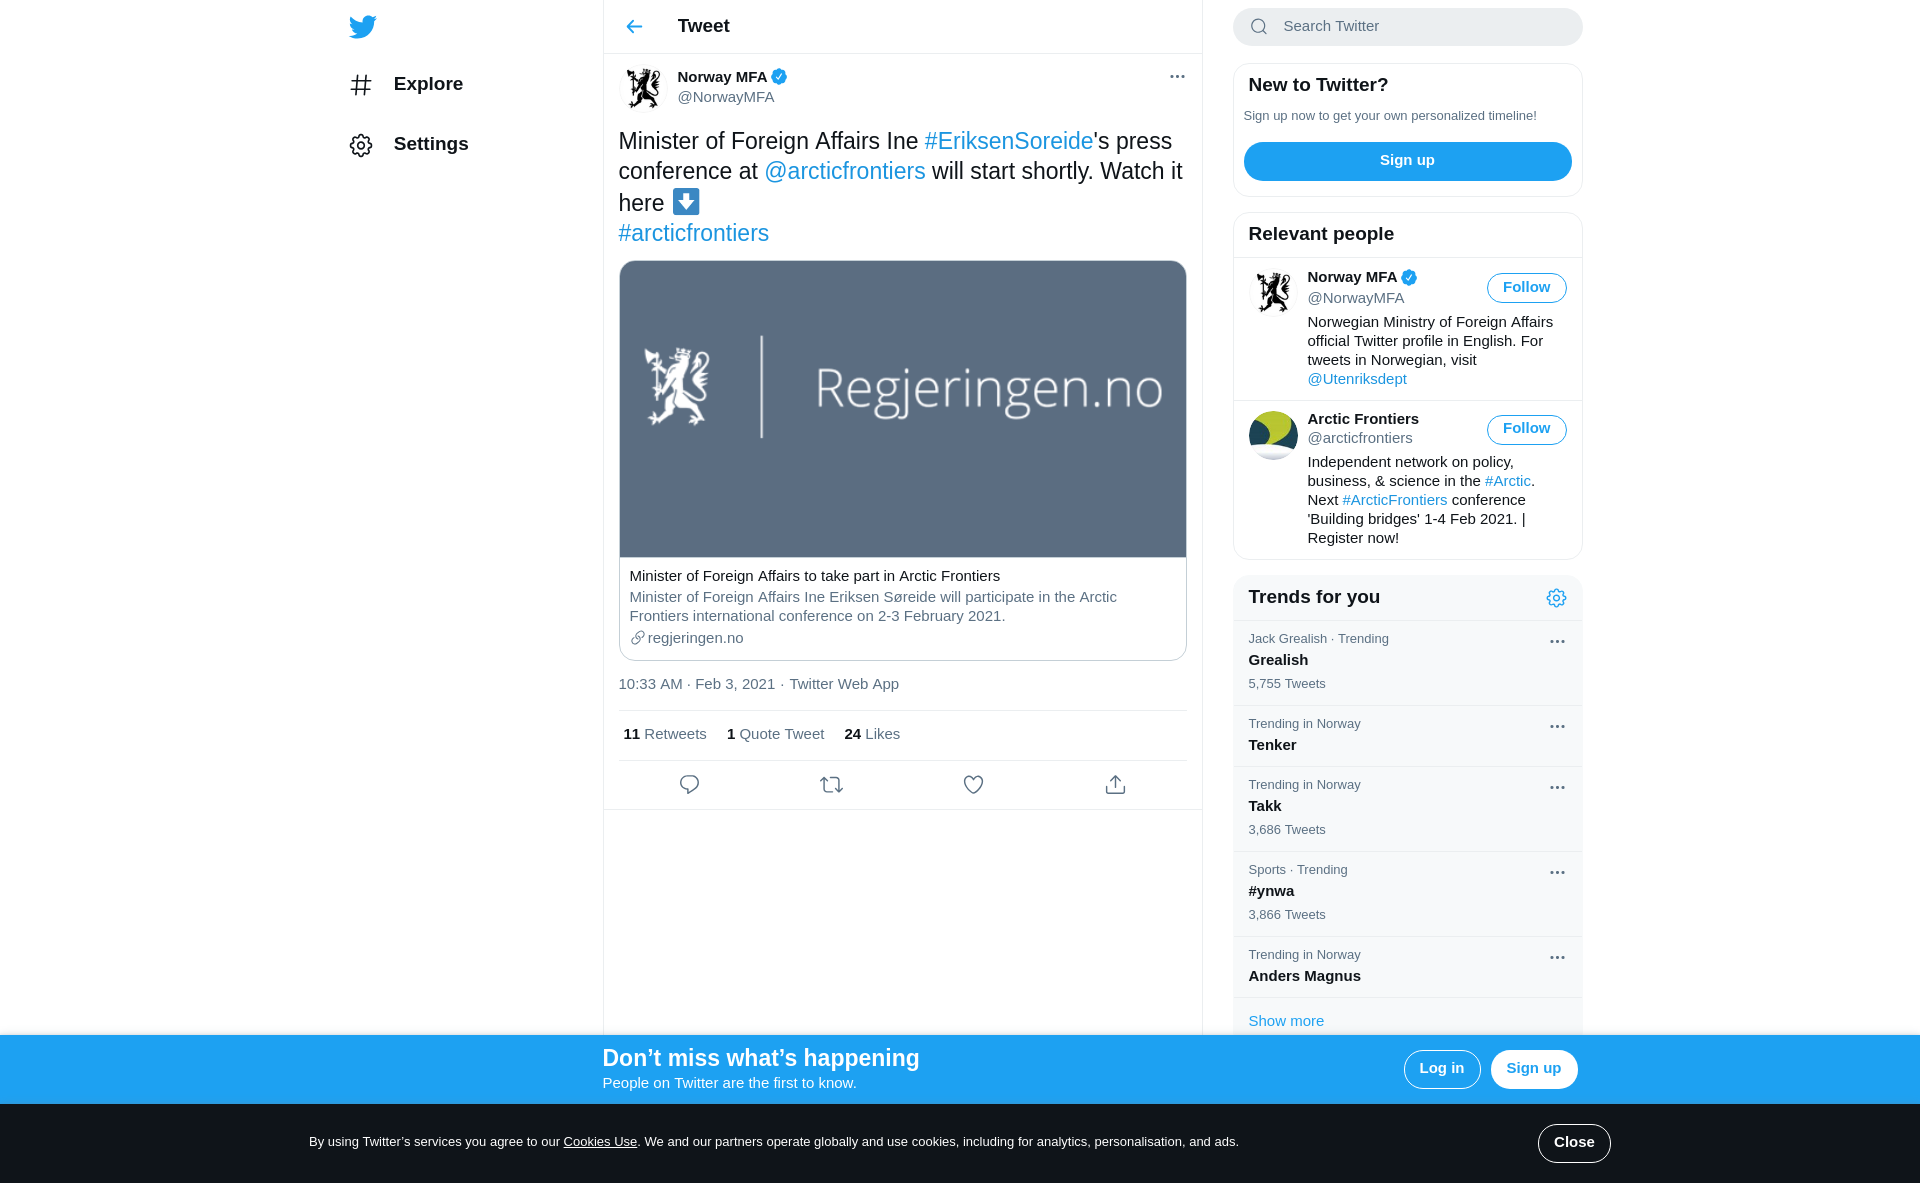Open Norway MFA profile avatar in tweet

[x=643, y=88]
